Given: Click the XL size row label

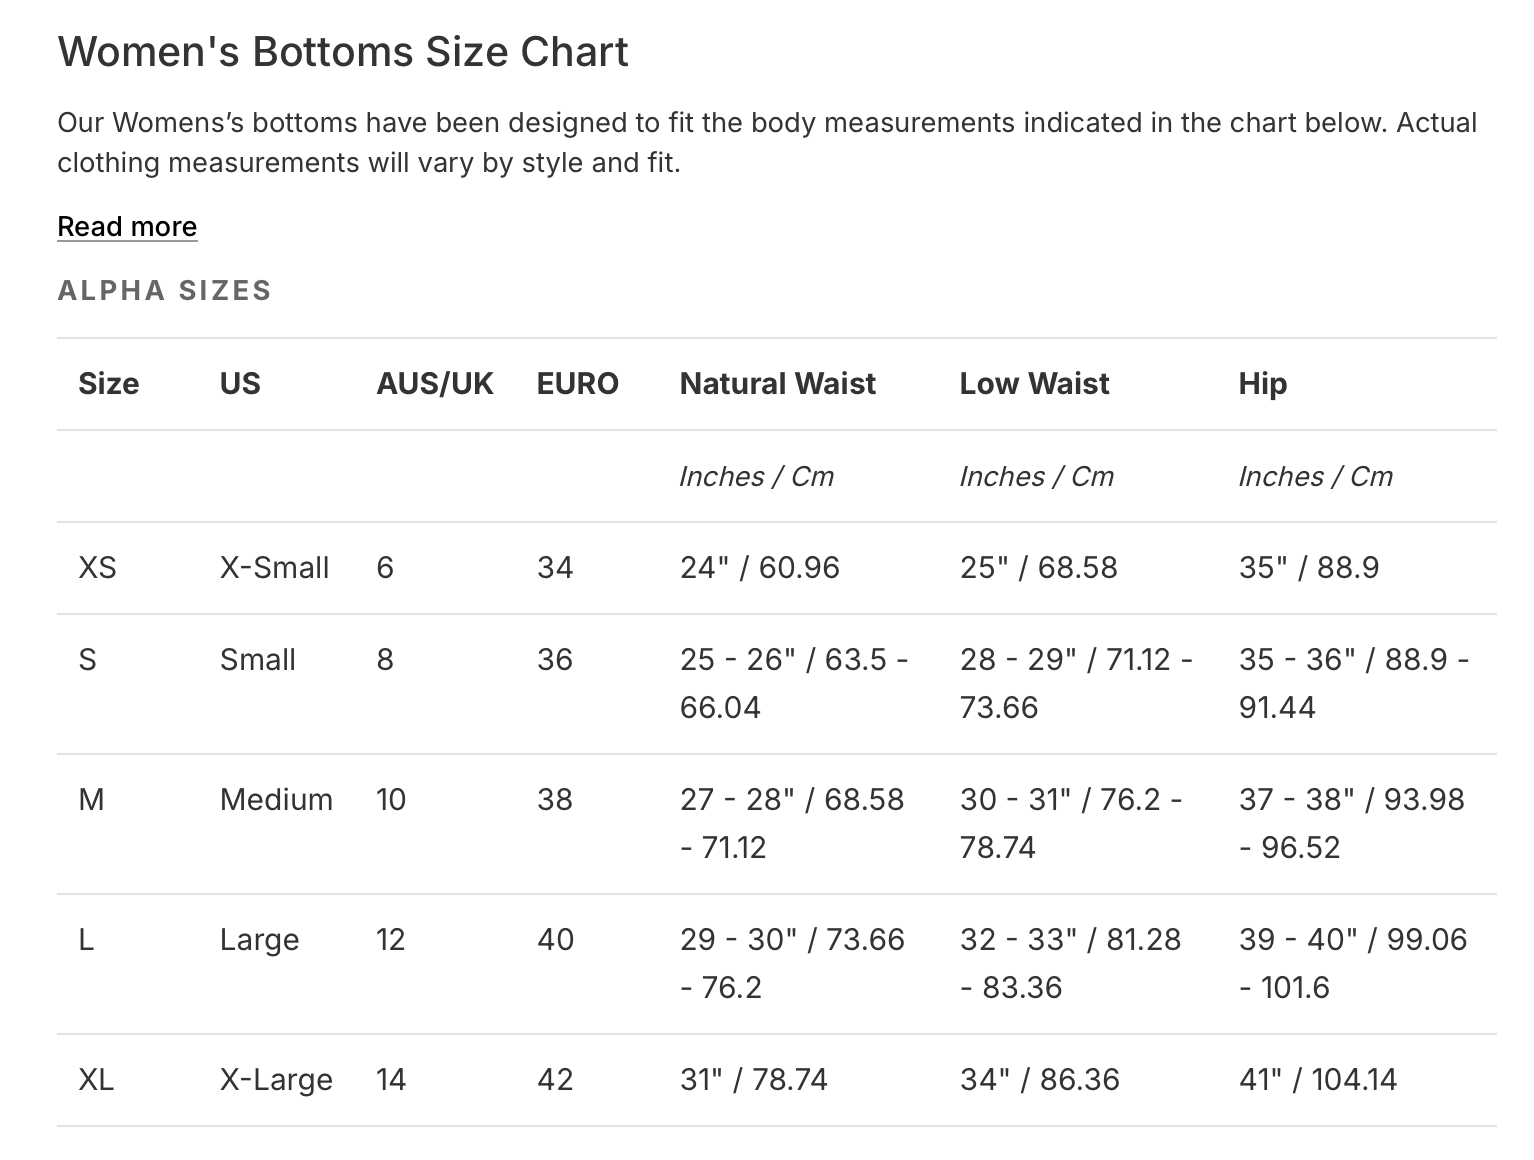Looking at the screenshot, I should pos(96,1080).
